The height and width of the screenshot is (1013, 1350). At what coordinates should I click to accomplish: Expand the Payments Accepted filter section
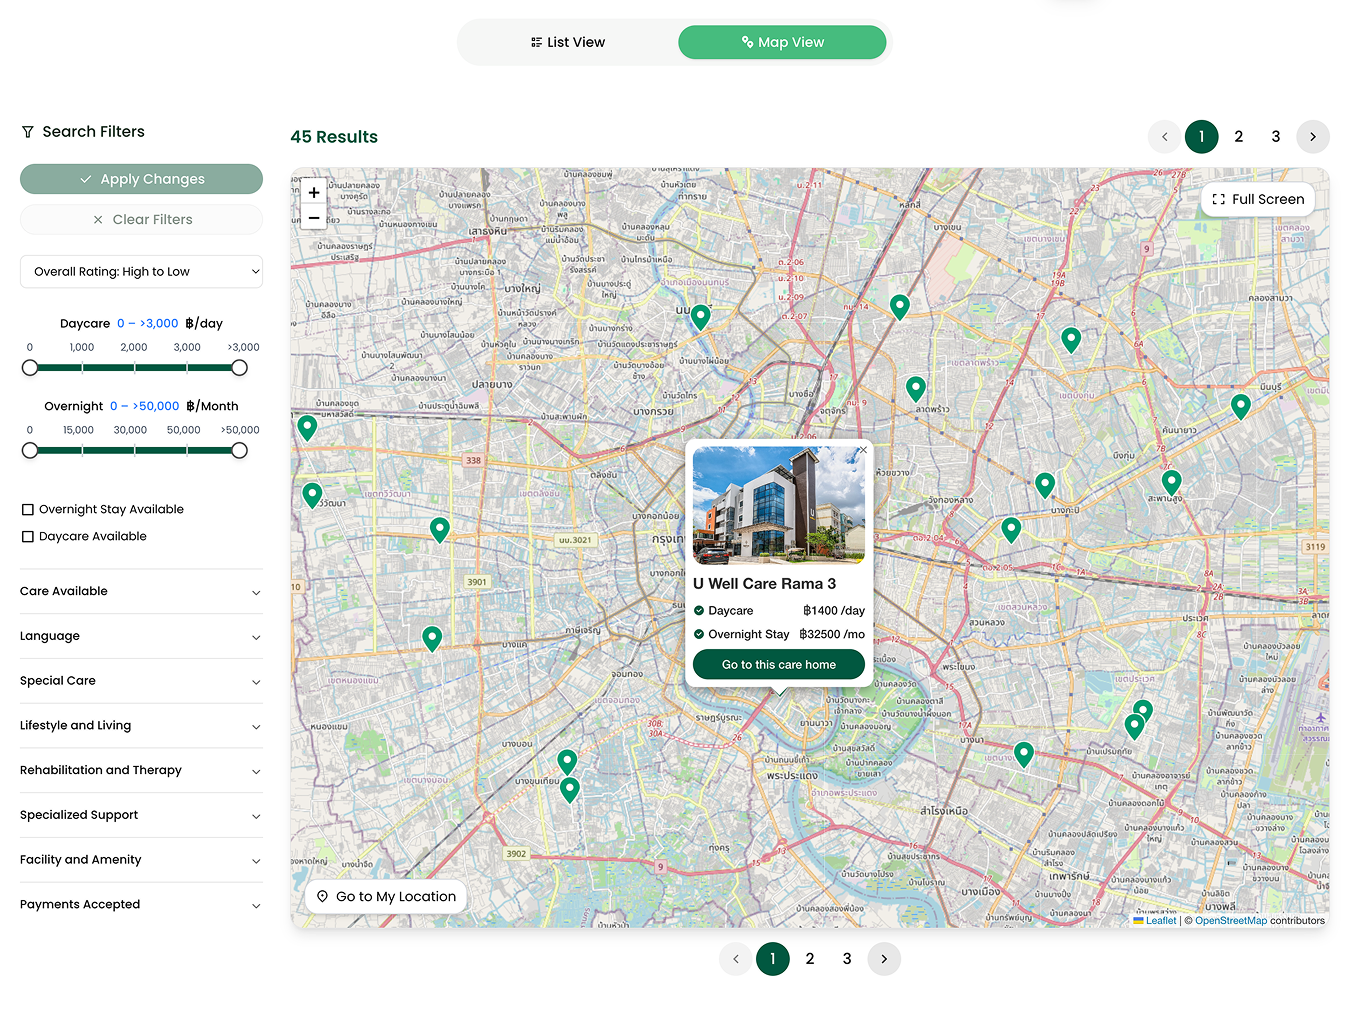click(141, 905)
